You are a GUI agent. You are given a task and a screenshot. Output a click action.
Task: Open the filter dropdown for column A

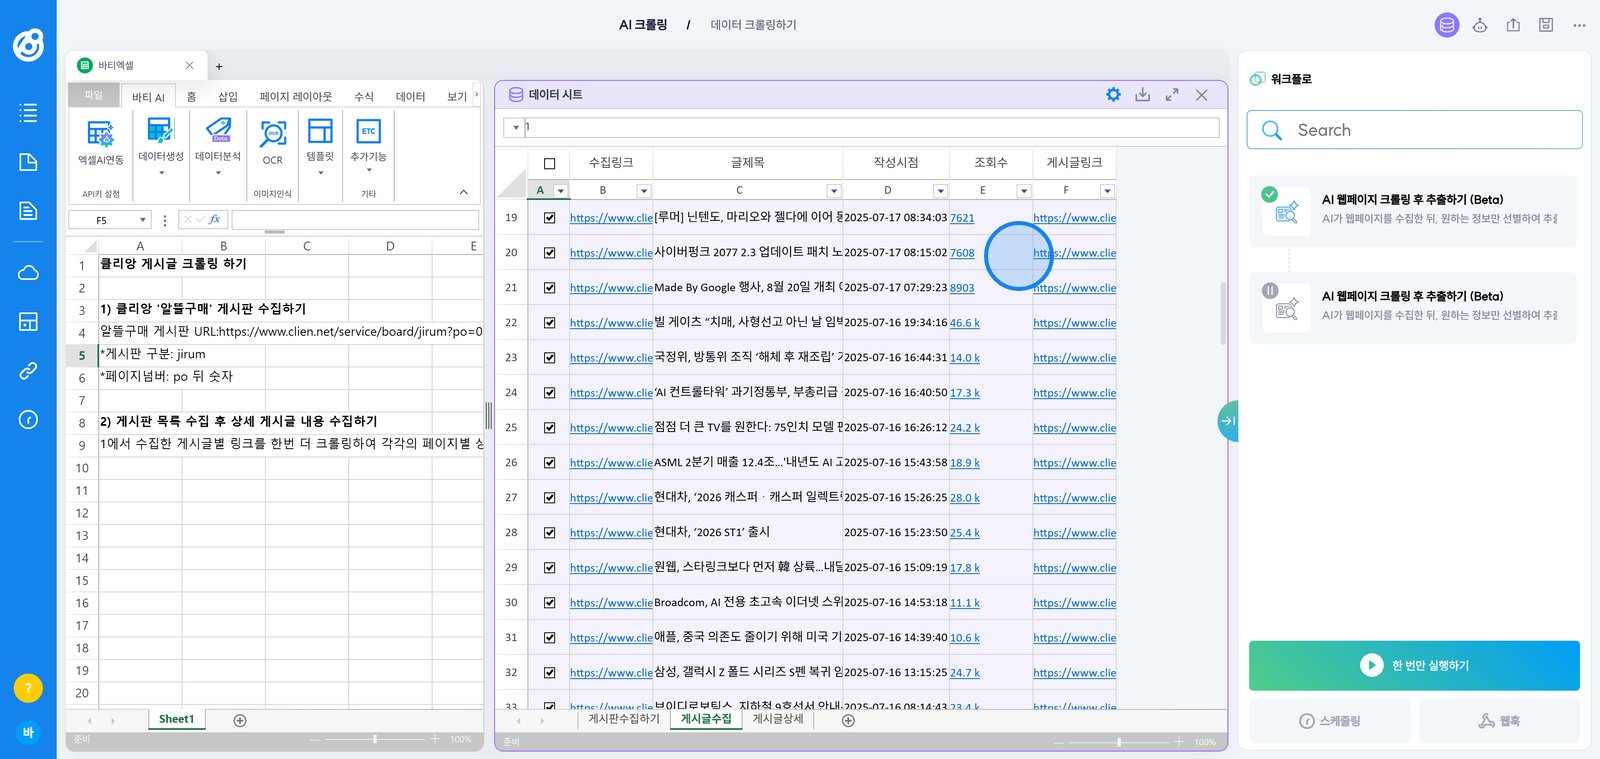click(560, 191)
